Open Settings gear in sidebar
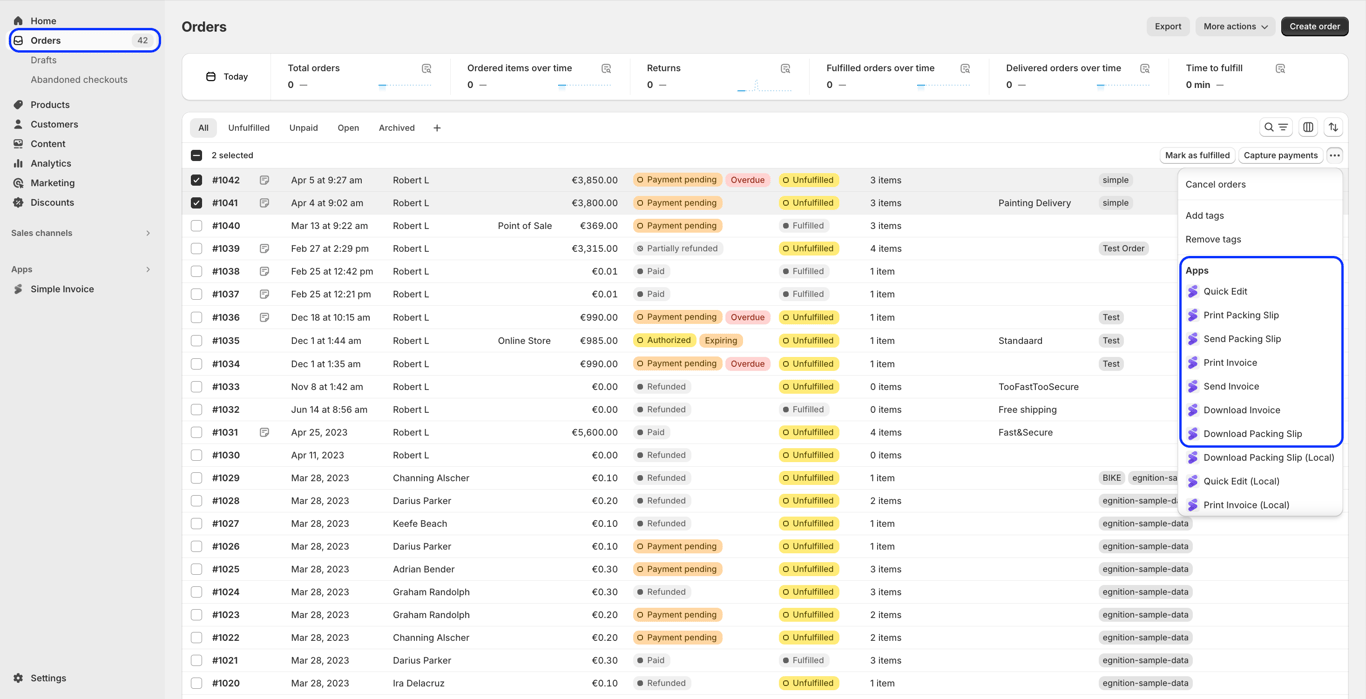 pos(18,678)
